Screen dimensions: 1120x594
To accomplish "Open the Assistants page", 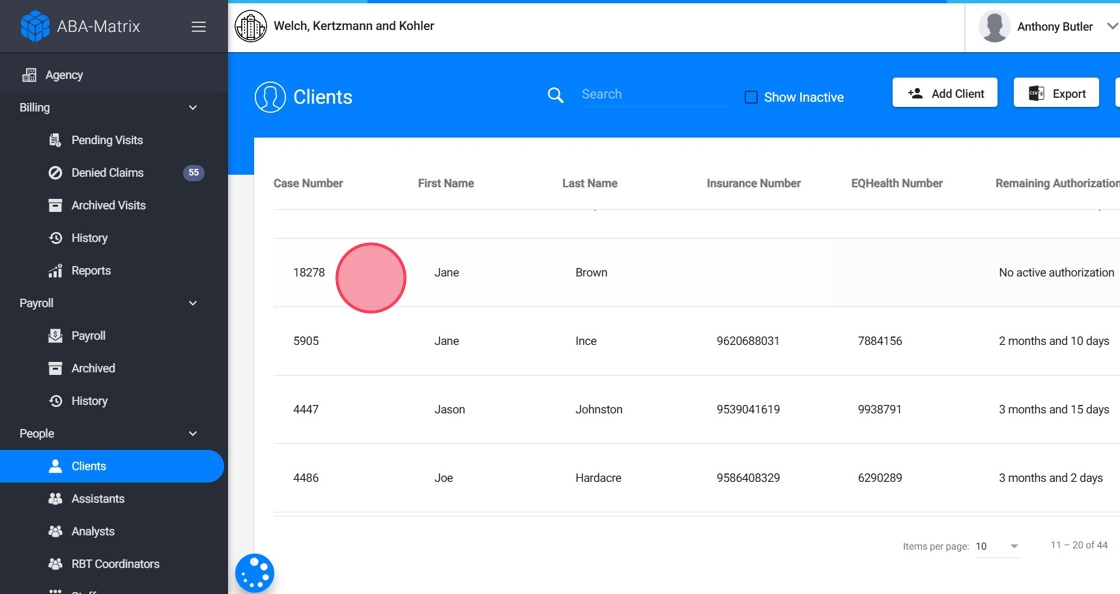I will click(98, 499).
